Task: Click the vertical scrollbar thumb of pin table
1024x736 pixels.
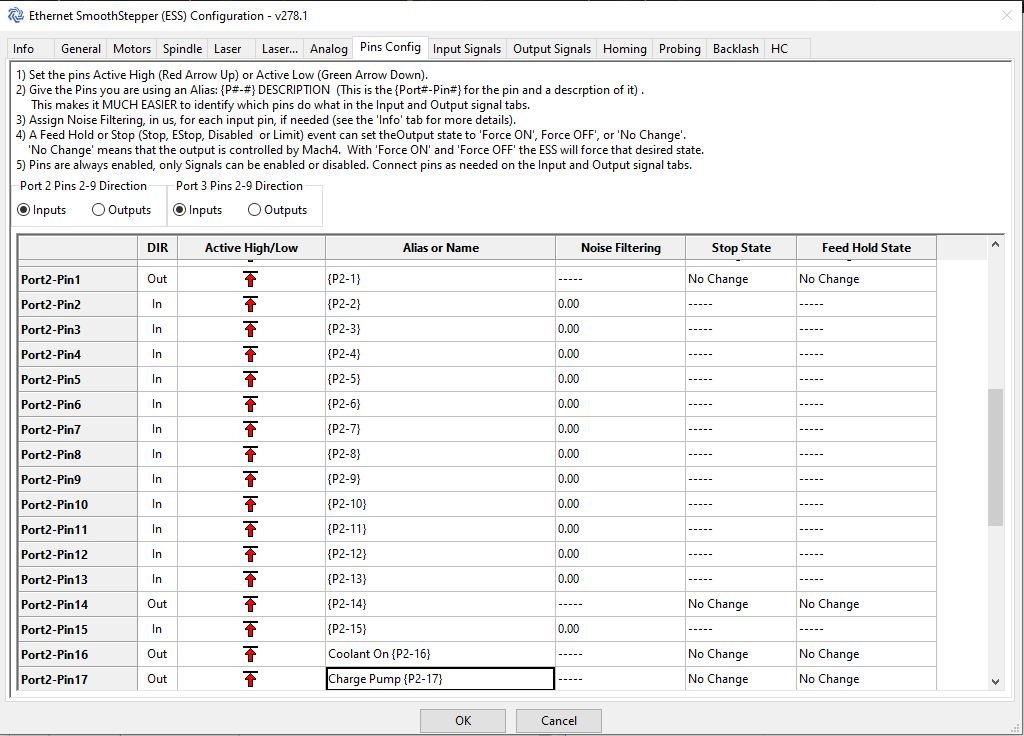Action: [995, 457]
